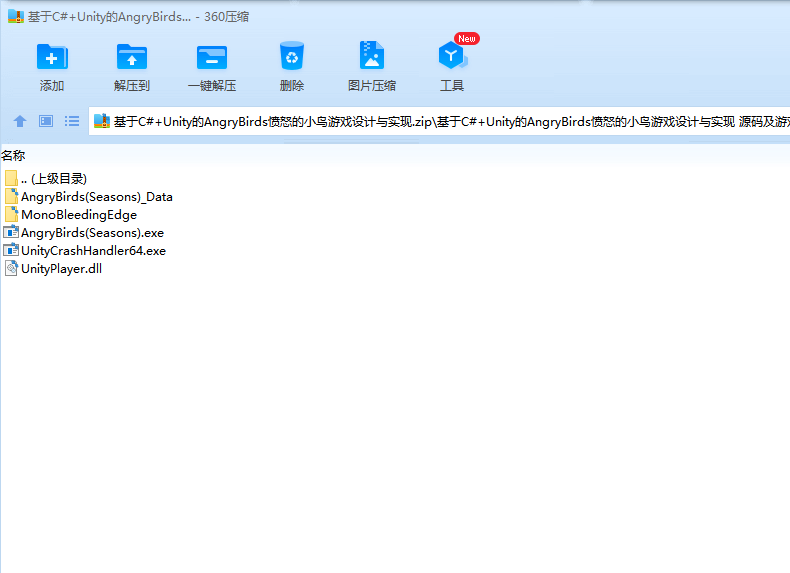The image size is (790, 573).
Task: Click the window title text 基于C#+Unity的AngryBirds
Action: (x=109, y=17)
